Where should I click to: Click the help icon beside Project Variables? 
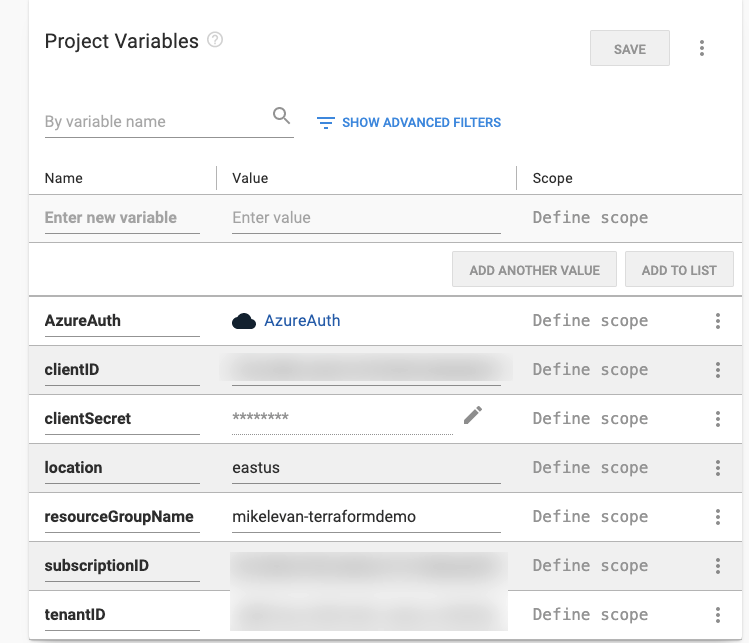point(215,41)
